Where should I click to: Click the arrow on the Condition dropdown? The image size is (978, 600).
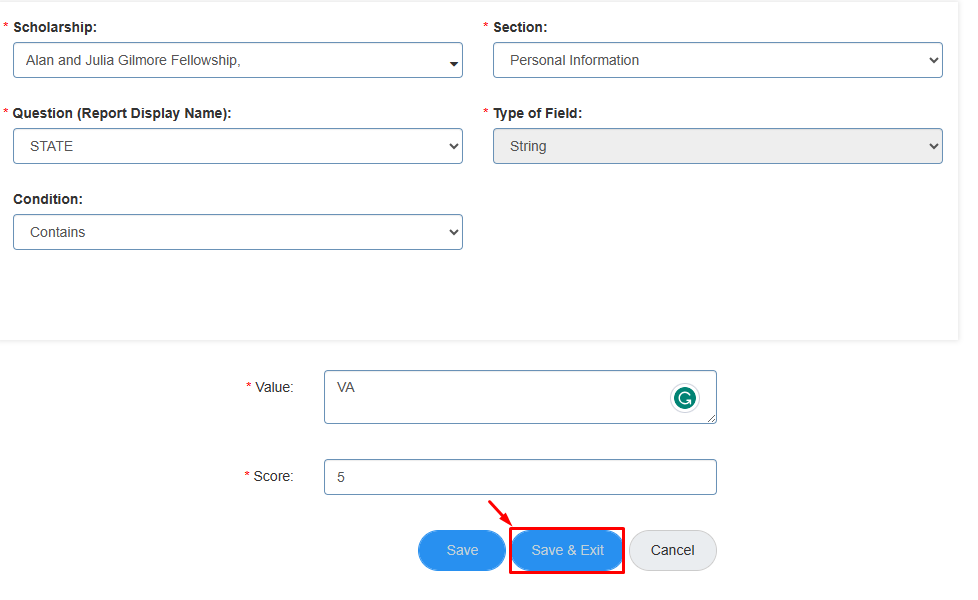pyautogui.click(x=452, y=232)
